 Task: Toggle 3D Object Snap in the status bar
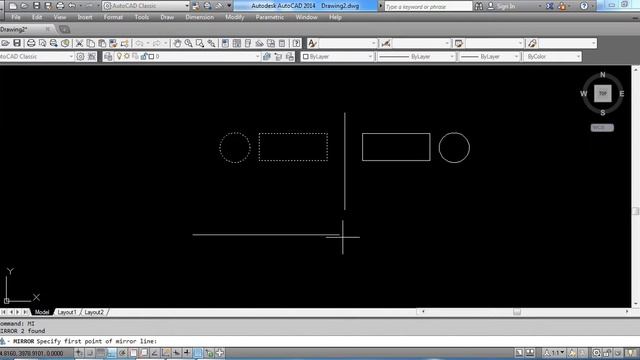[144, 353]
